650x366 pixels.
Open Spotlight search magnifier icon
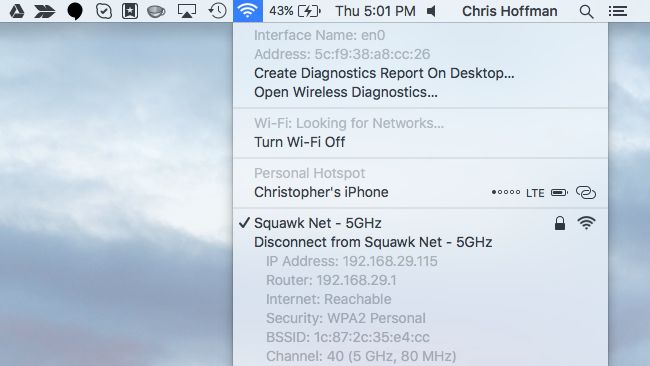(586, 12)
